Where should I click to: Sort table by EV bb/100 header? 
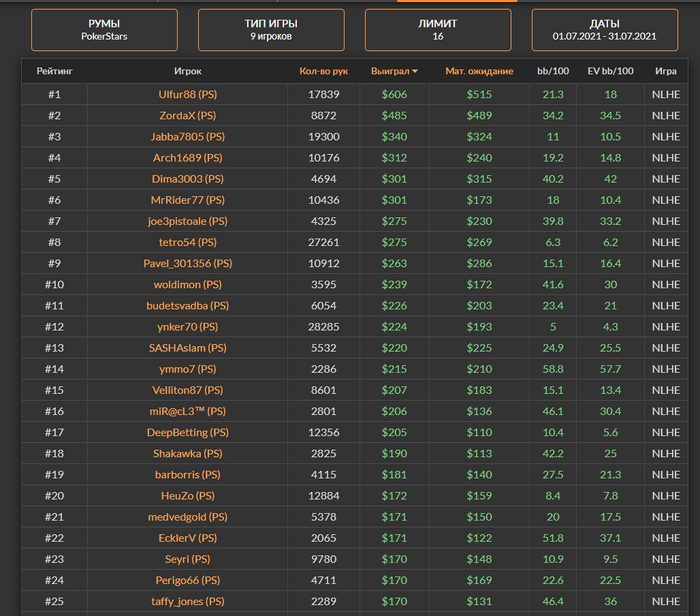[x=610, y=72]
